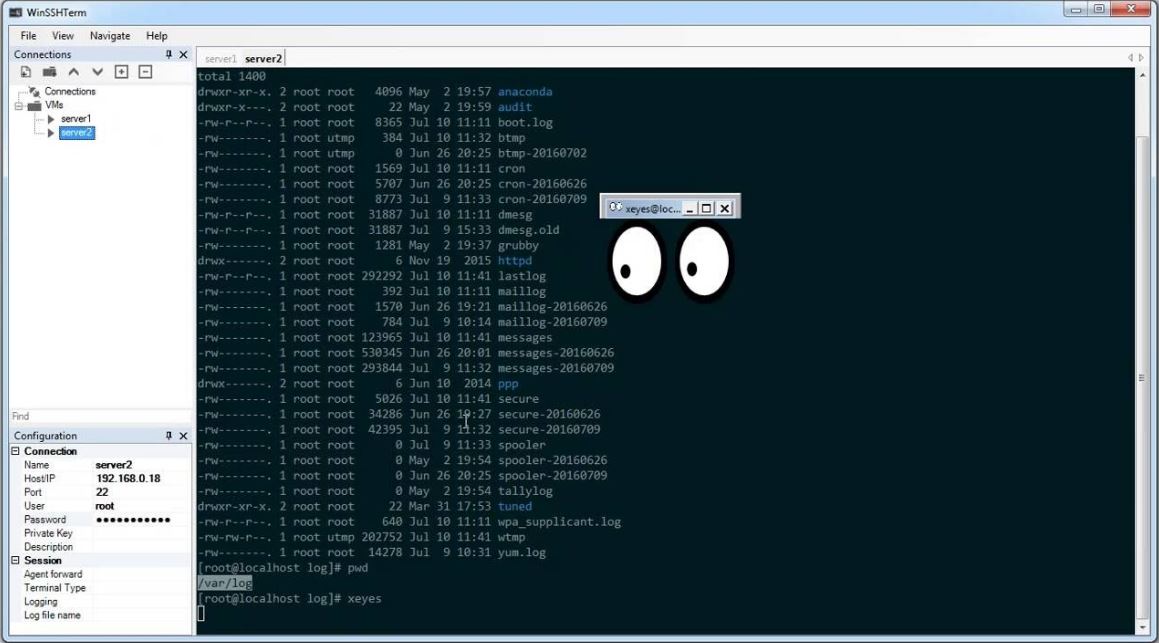Pin the Connections panel
1159x643 pixels.
[x=169, y=54]
